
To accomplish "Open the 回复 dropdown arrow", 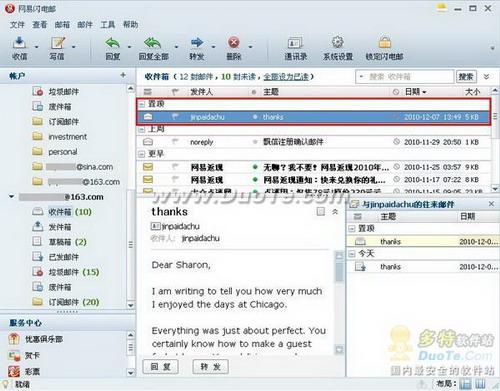I will click(129, 47).
